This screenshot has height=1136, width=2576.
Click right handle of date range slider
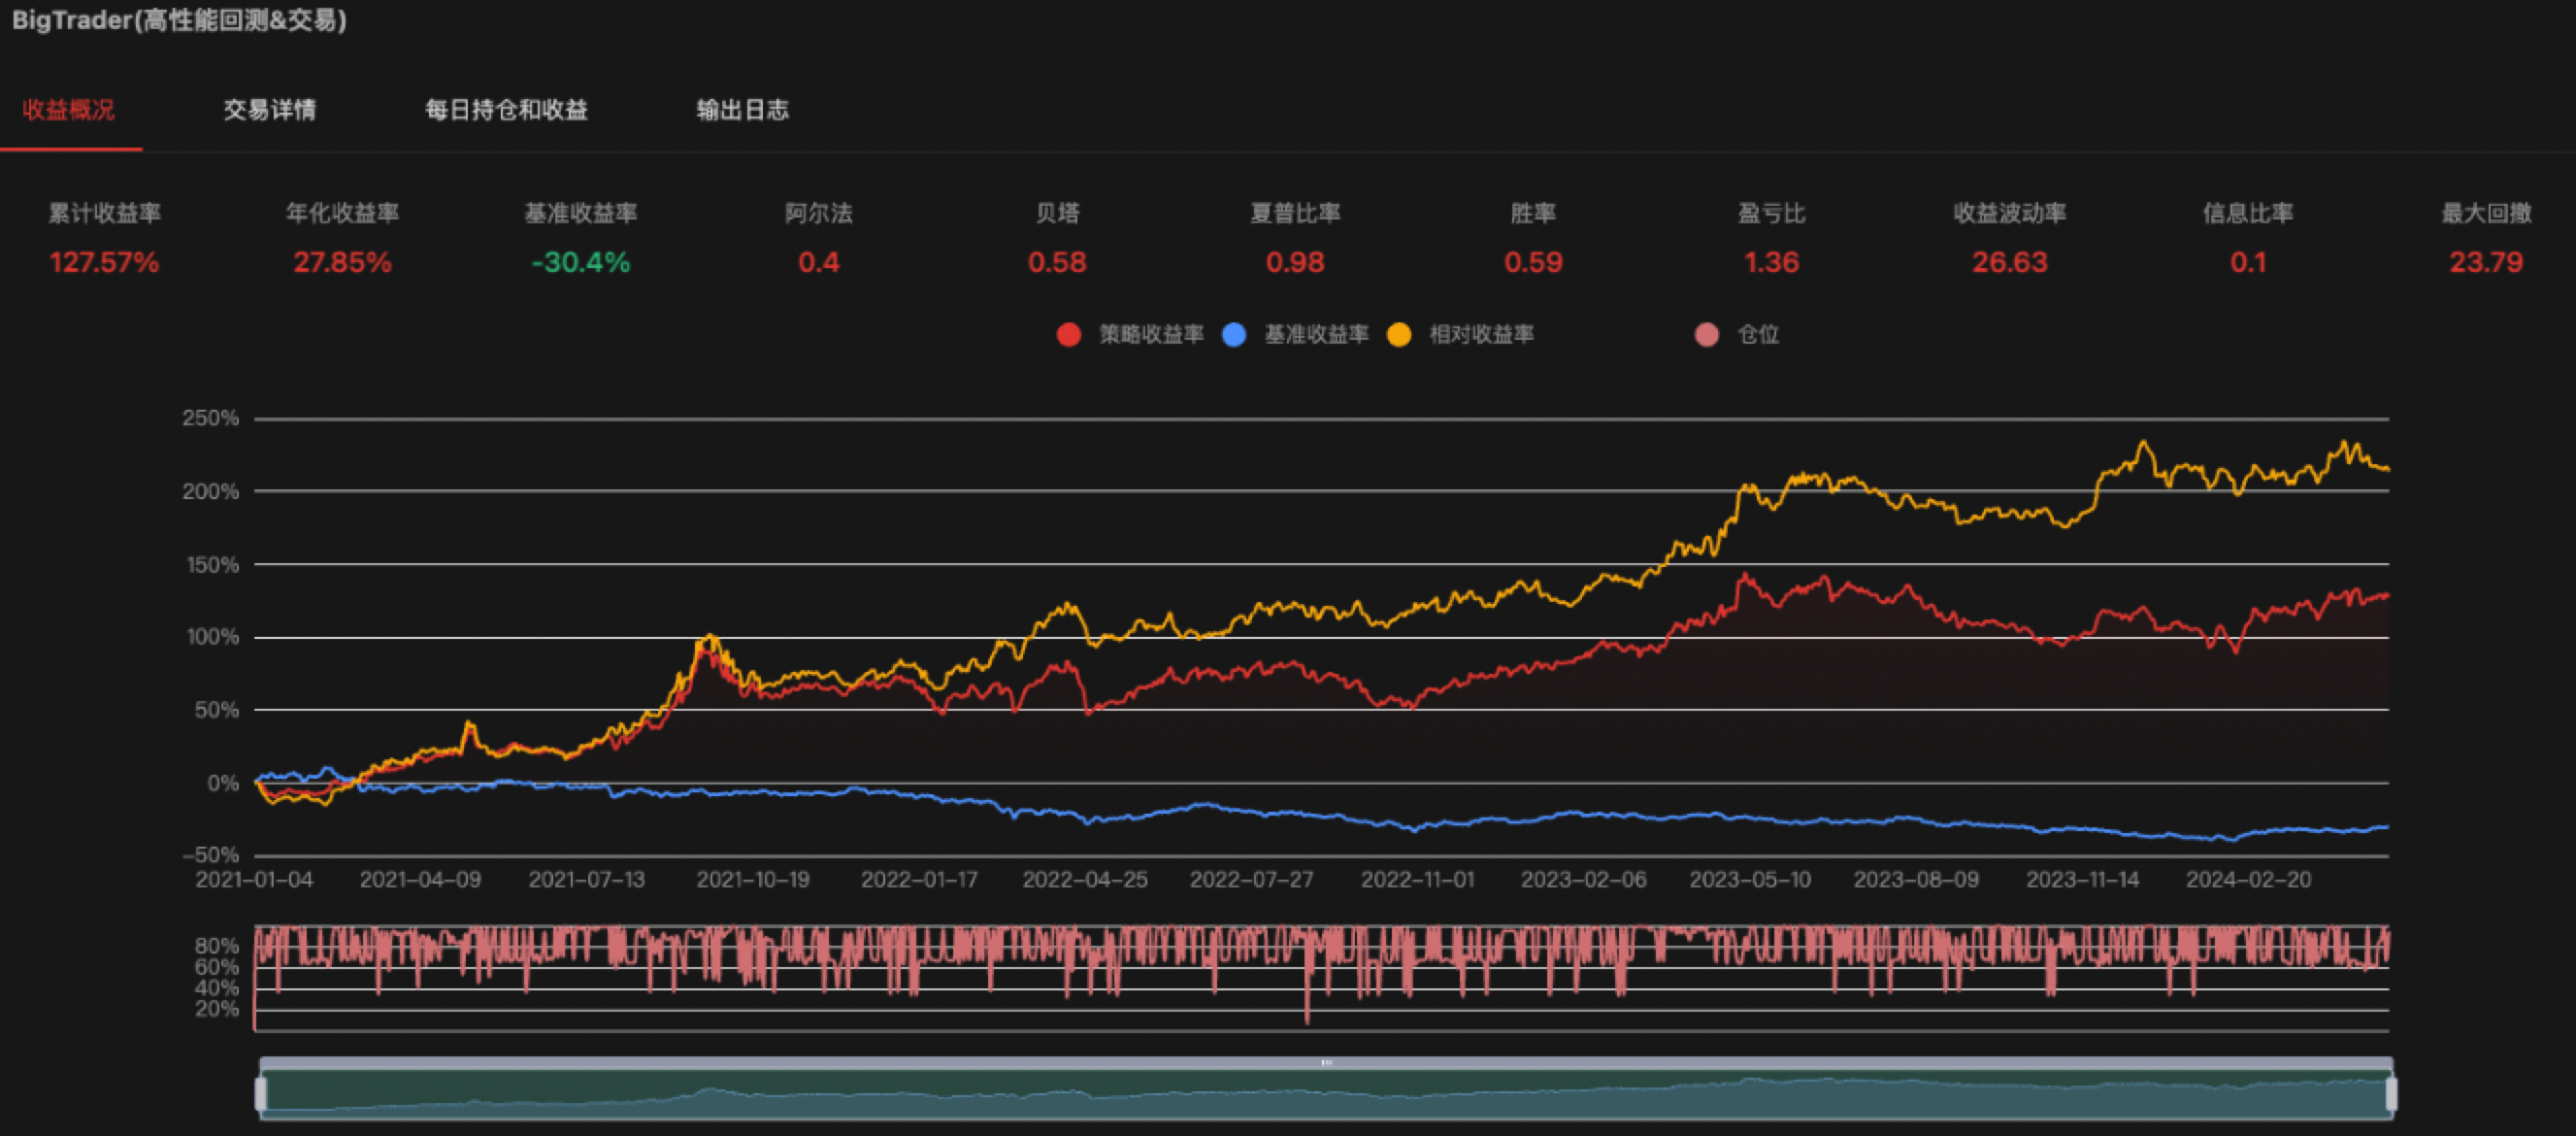[2391, 1094]
